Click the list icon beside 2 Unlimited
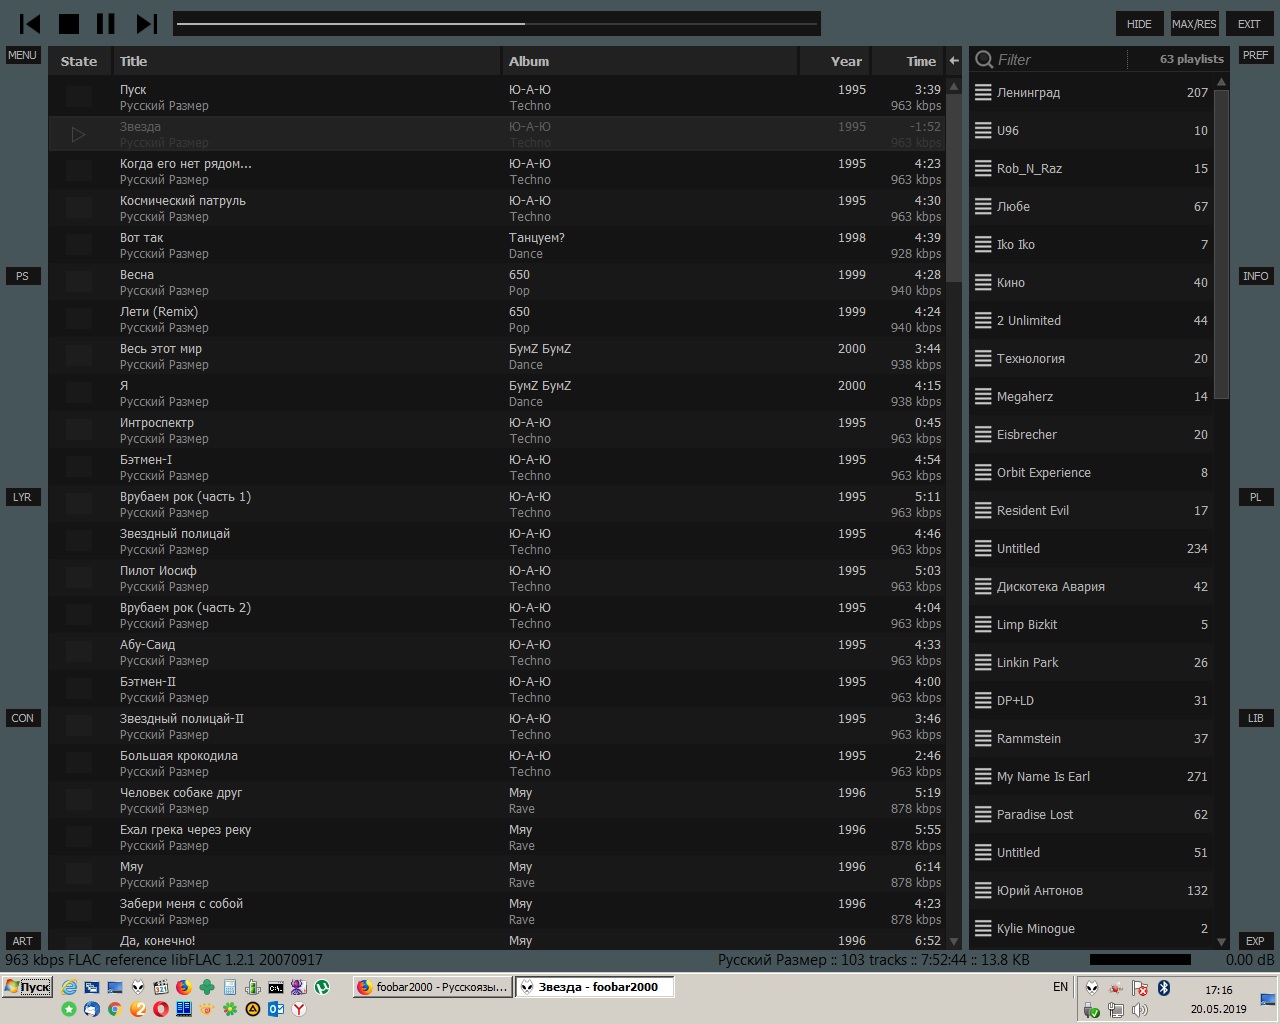The width and height of the screenshot is (1280, 1024). [983, 321]
